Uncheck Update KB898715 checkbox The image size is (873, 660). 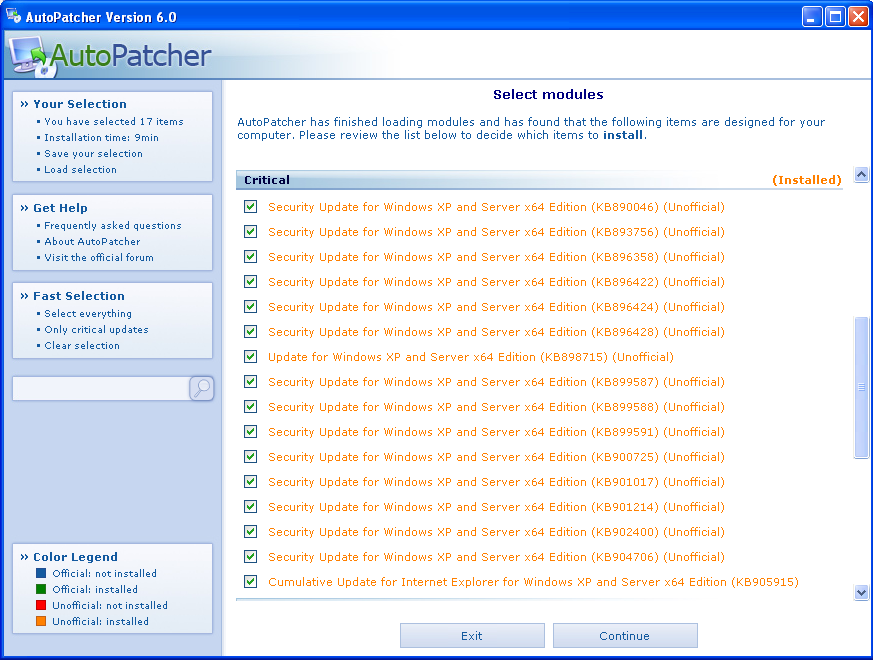tap(251, 357)
